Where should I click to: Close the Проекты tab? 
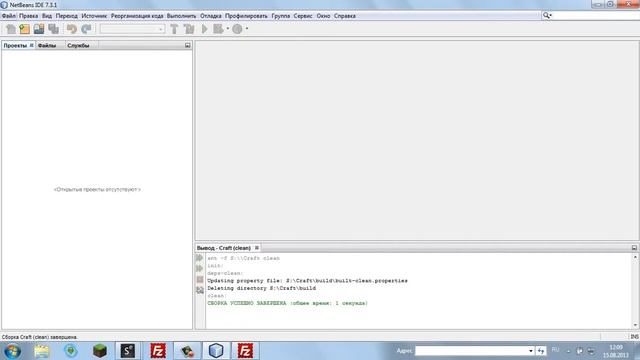[31, 45]
